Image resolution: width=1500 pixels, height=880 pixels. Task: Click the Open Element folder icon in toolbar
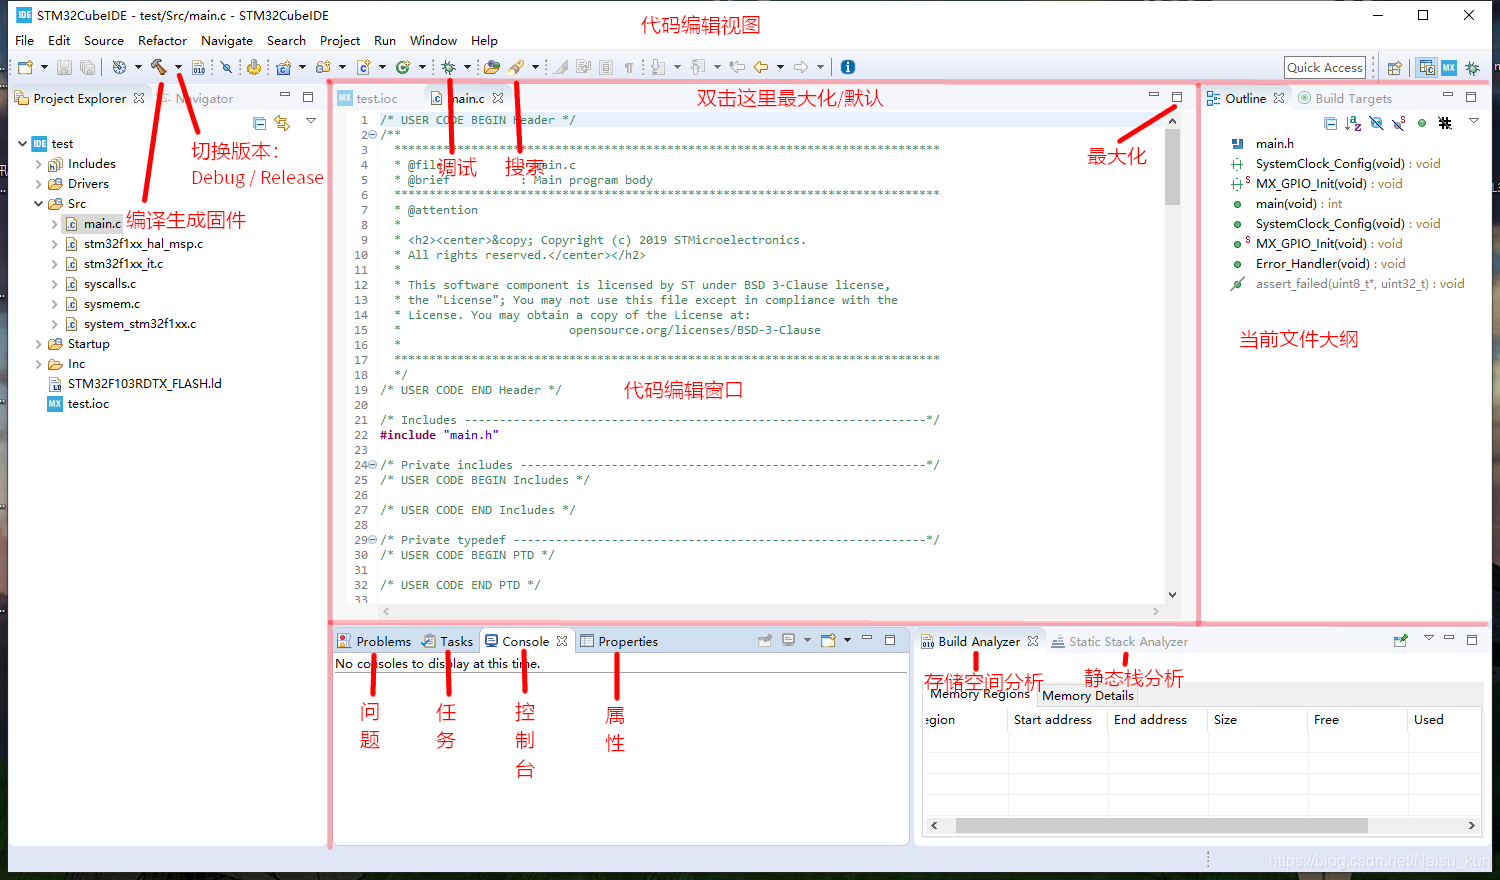coord(491,67)
